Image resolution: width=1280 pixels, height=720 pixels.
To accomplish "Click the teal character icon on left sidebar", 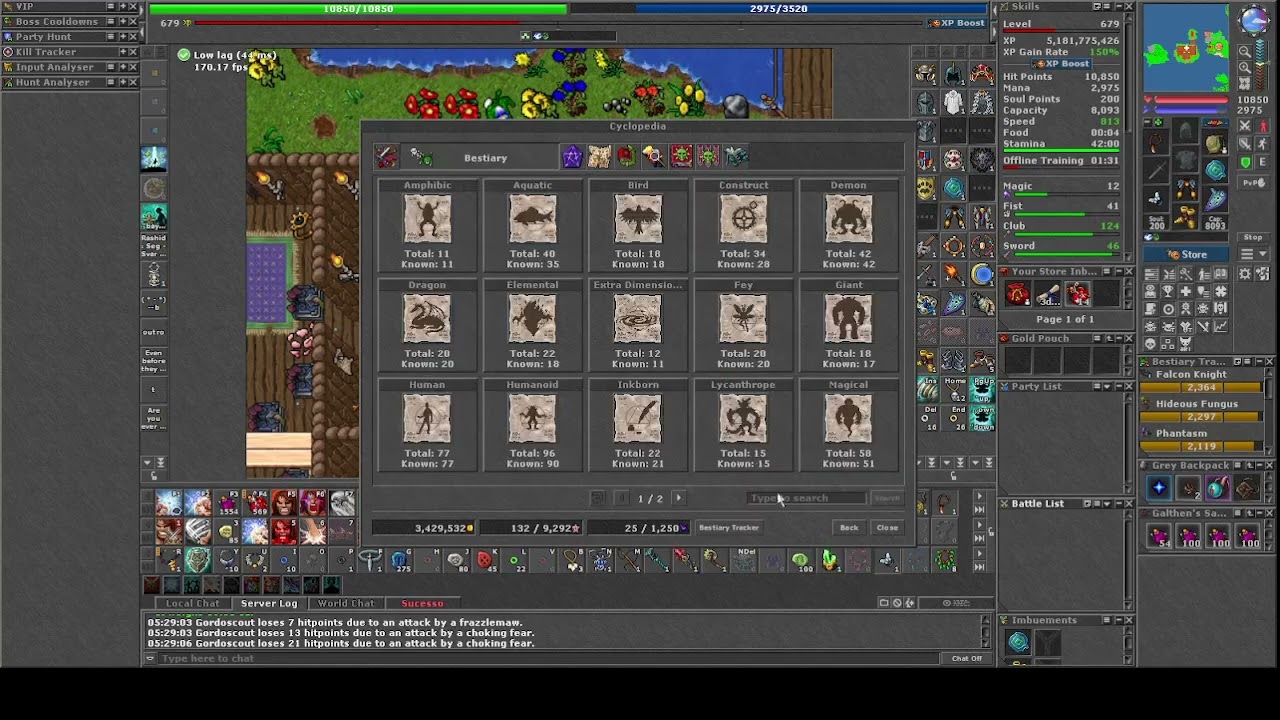I will pyautogui.click(x=154, y=217).
